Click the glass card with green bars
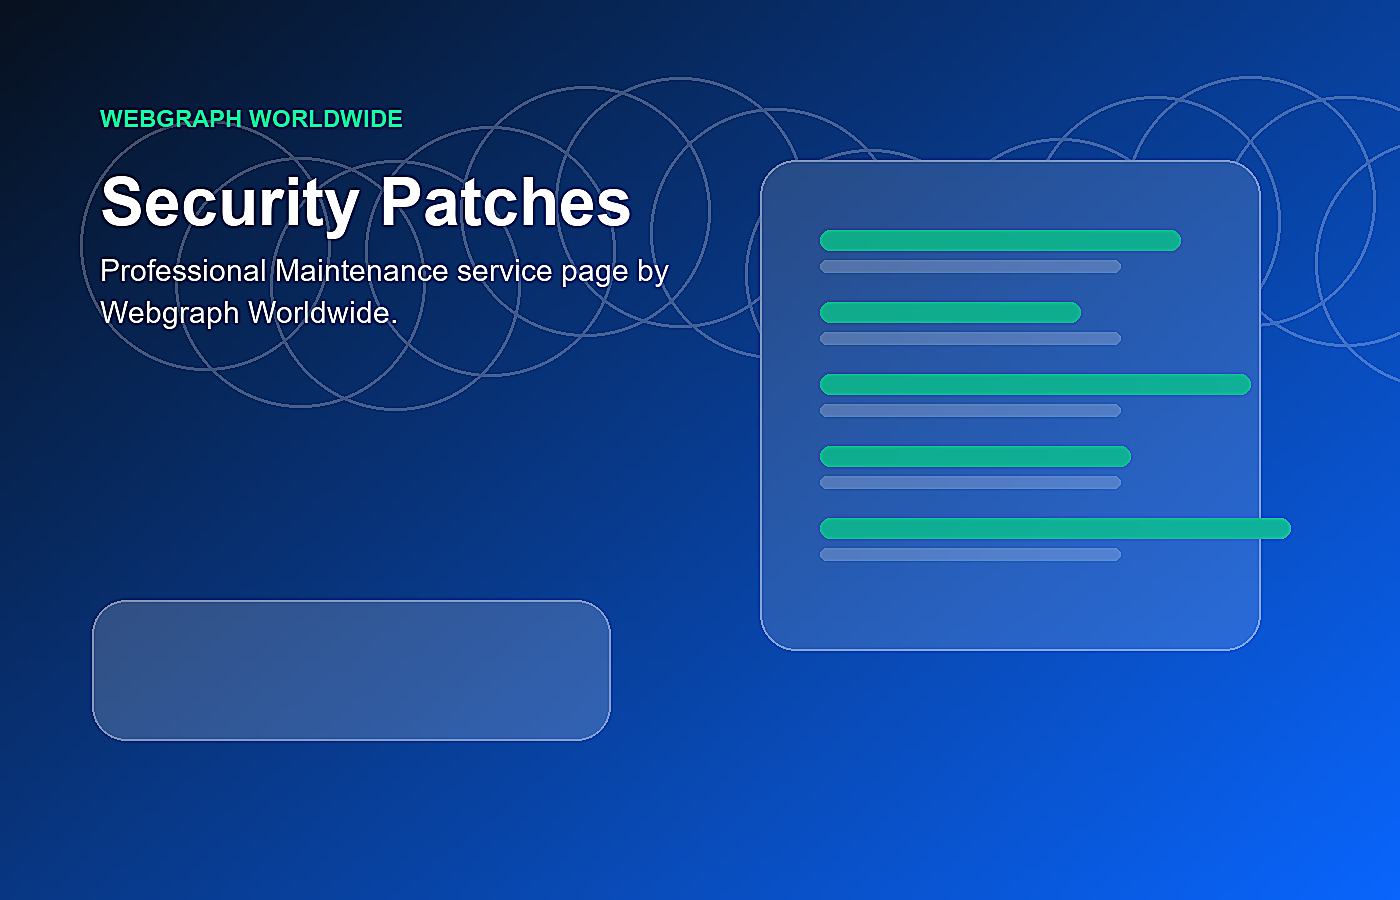 1010,405
